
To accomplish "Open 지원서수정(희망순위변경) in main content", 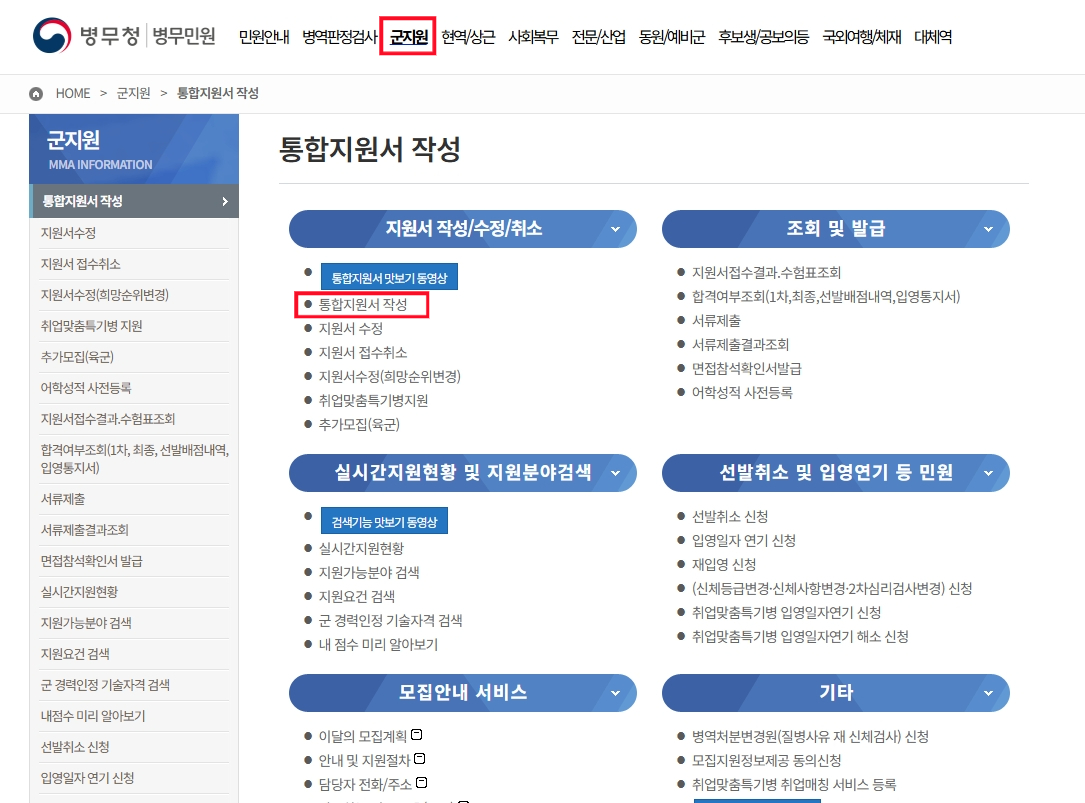I will 390,377.
